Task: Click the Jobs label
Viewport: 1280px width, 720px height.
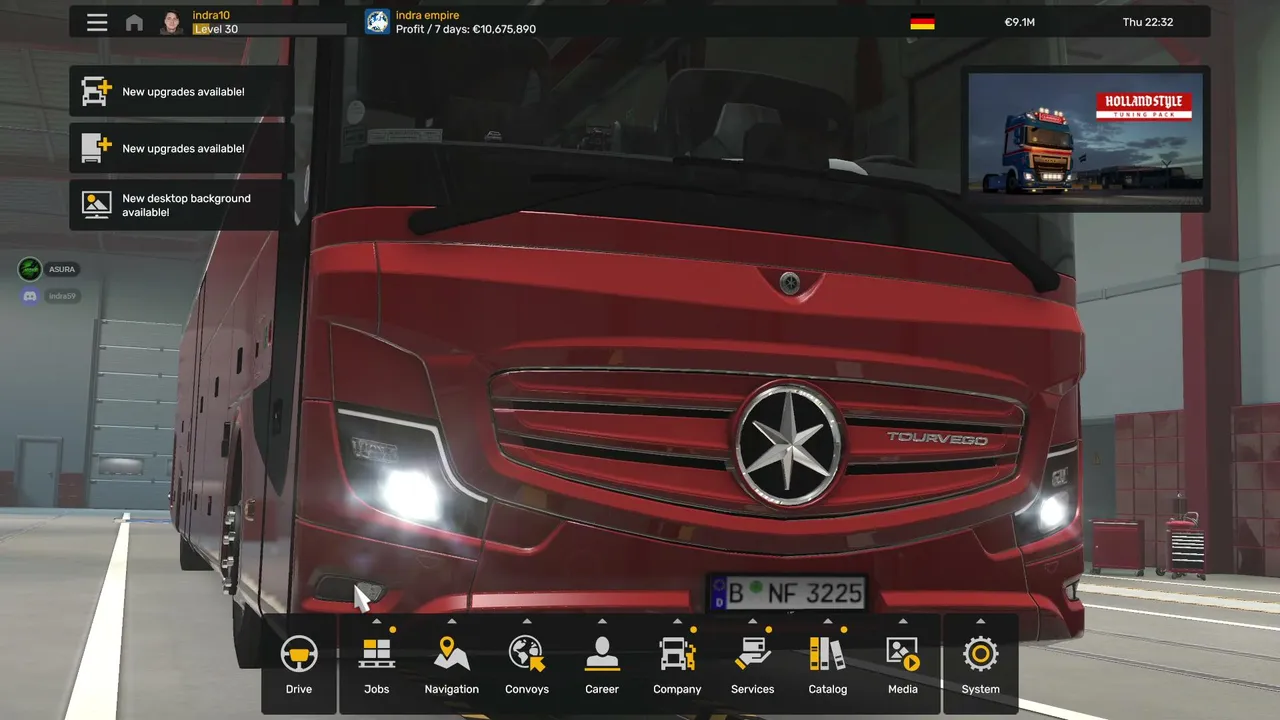Action: [376, 689]
